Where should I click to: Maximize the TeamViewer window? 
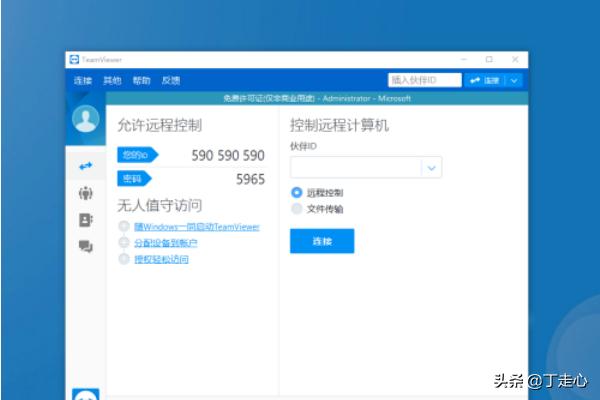tap(489, 59)
